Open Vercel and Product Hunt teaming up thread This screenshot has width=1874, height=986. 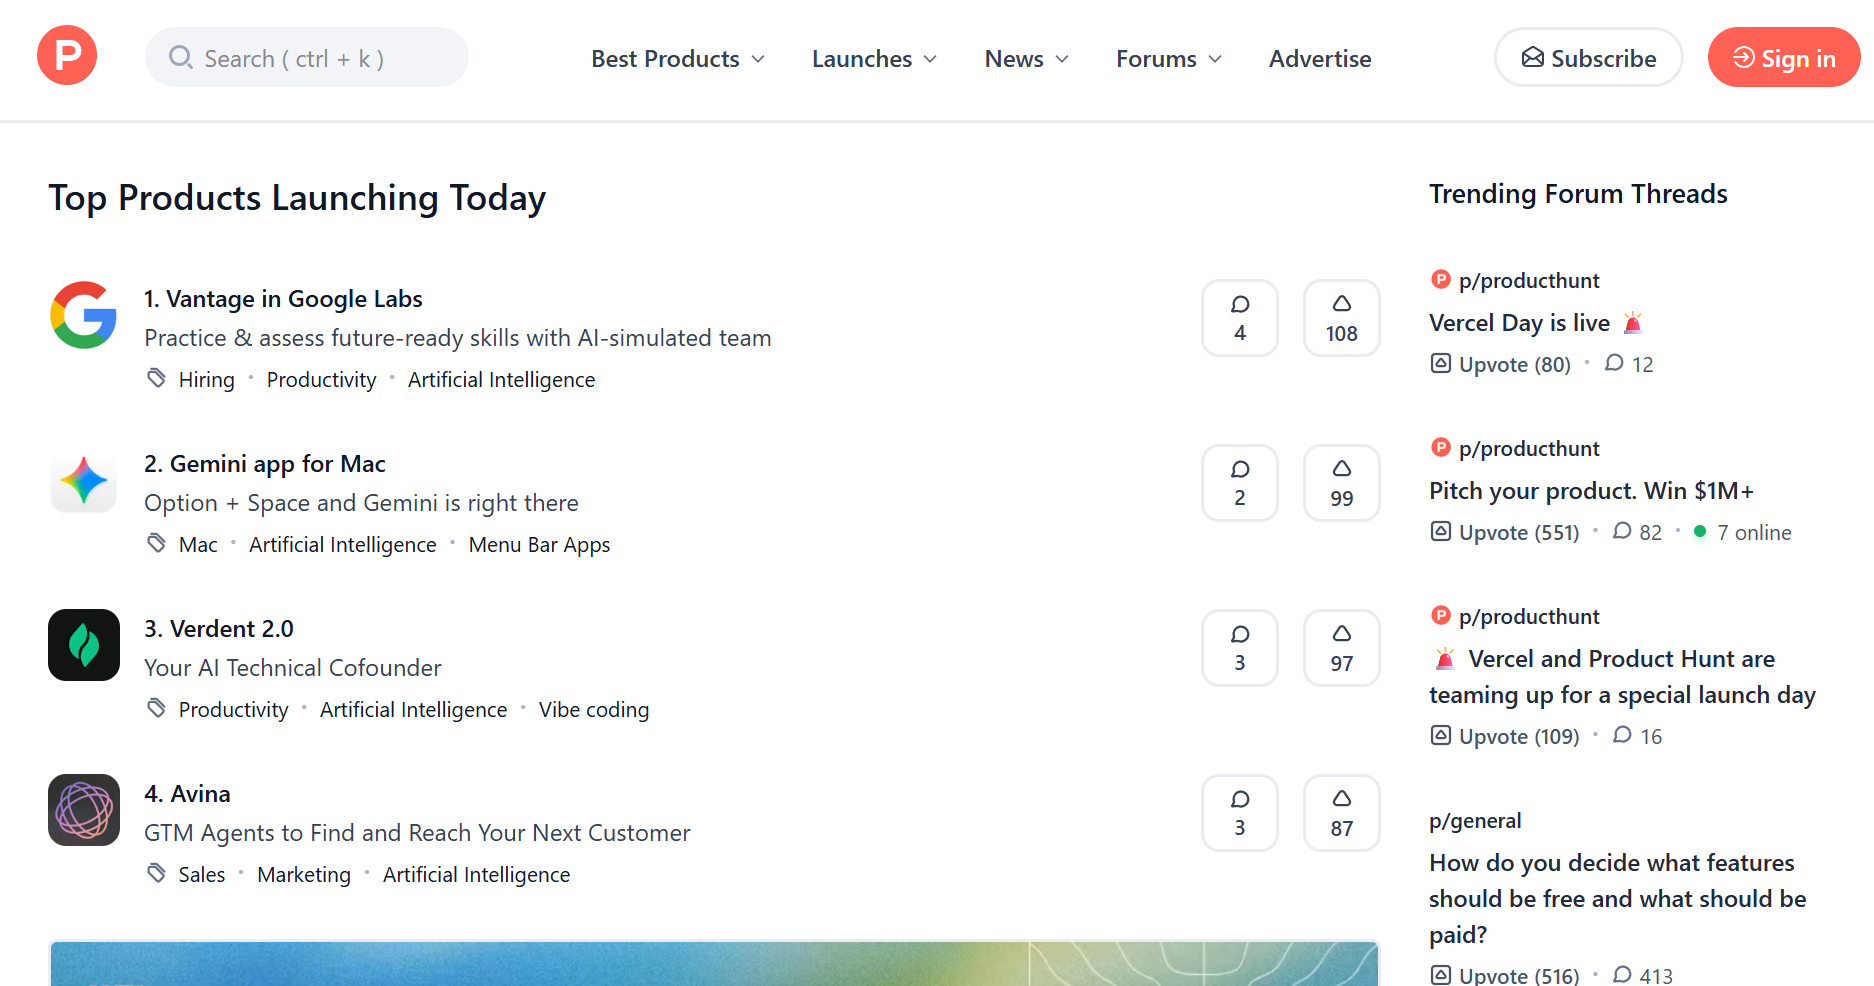pos(1622,677)
